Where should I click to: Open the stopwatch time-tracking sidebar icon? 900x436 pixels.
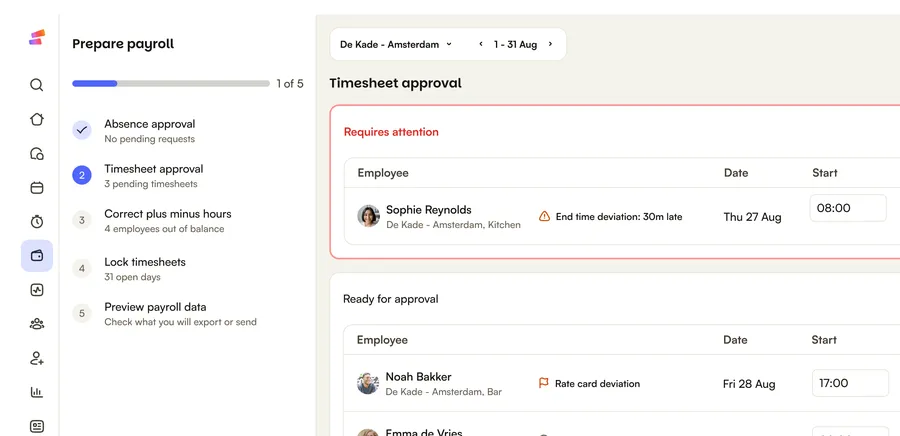coord(37,221)
